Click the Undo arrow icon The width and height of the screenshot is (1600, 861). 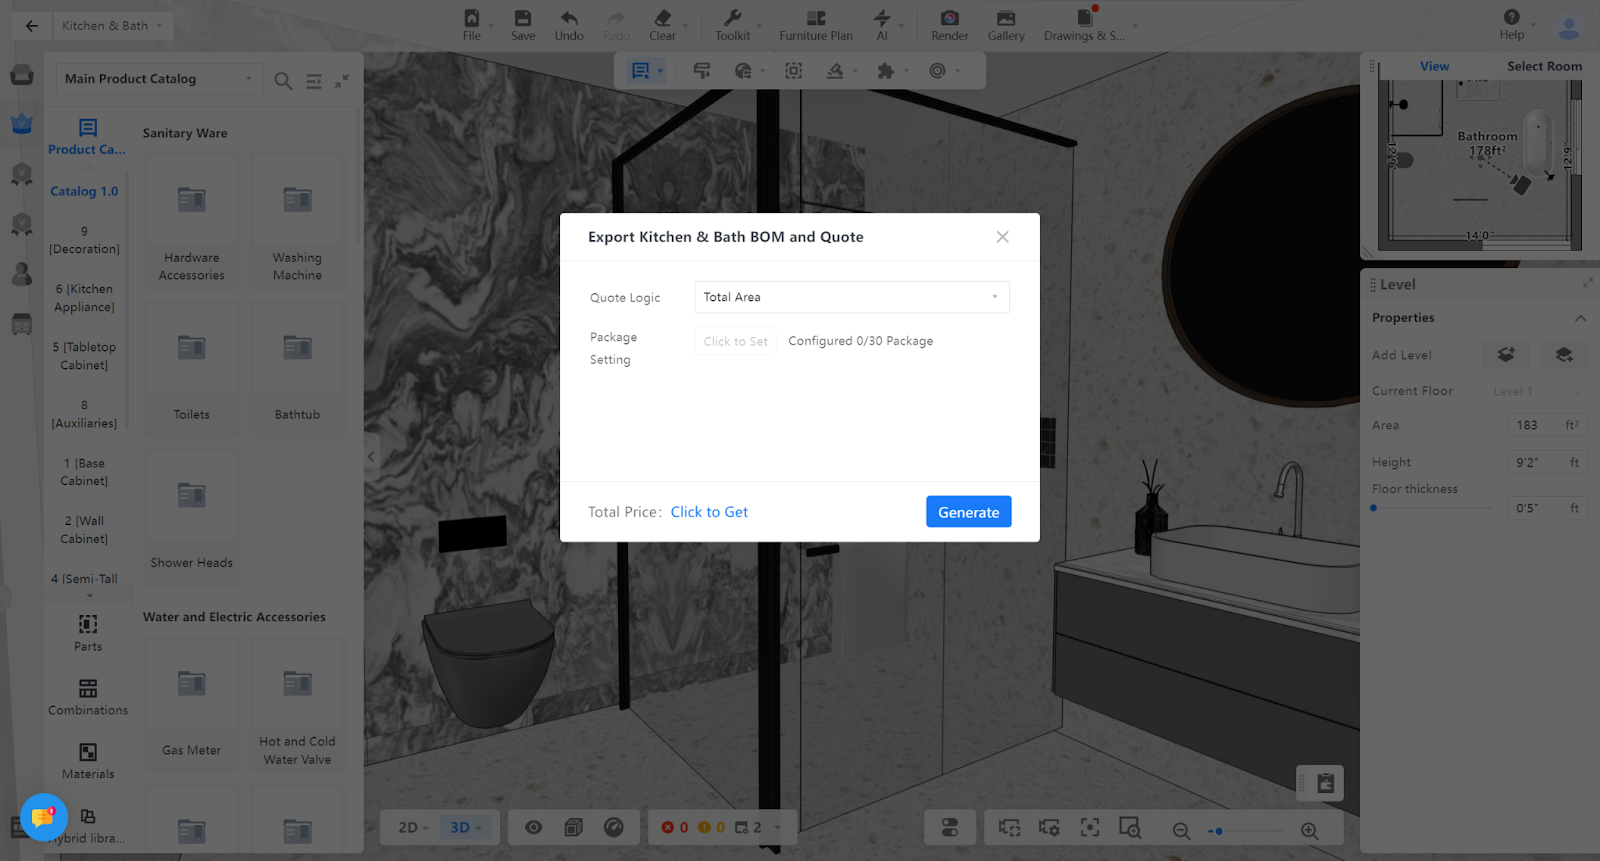point(568,19)
